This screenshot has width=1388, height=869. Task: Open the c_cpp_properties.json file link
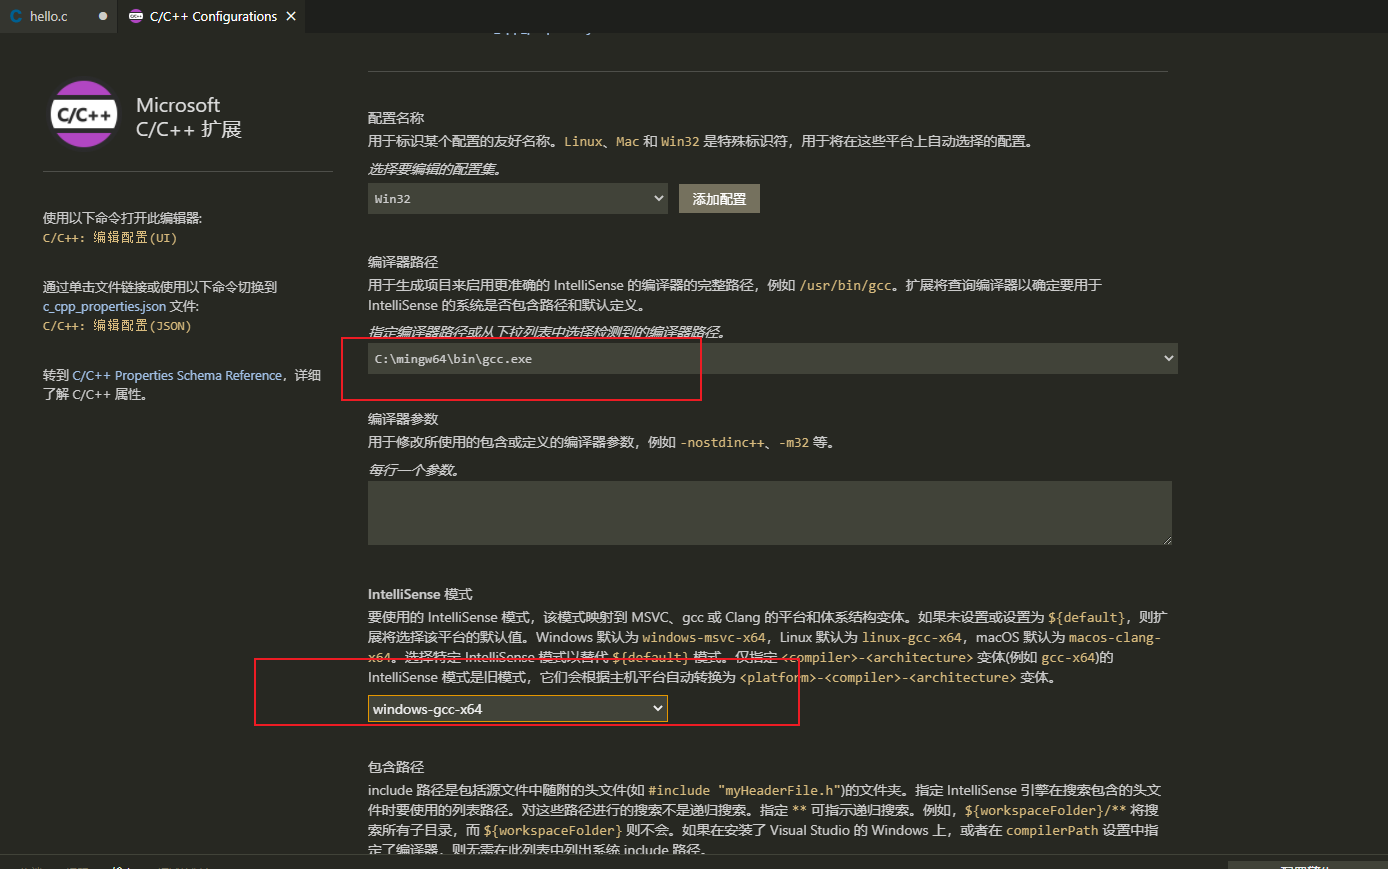[x=104, y=306]
